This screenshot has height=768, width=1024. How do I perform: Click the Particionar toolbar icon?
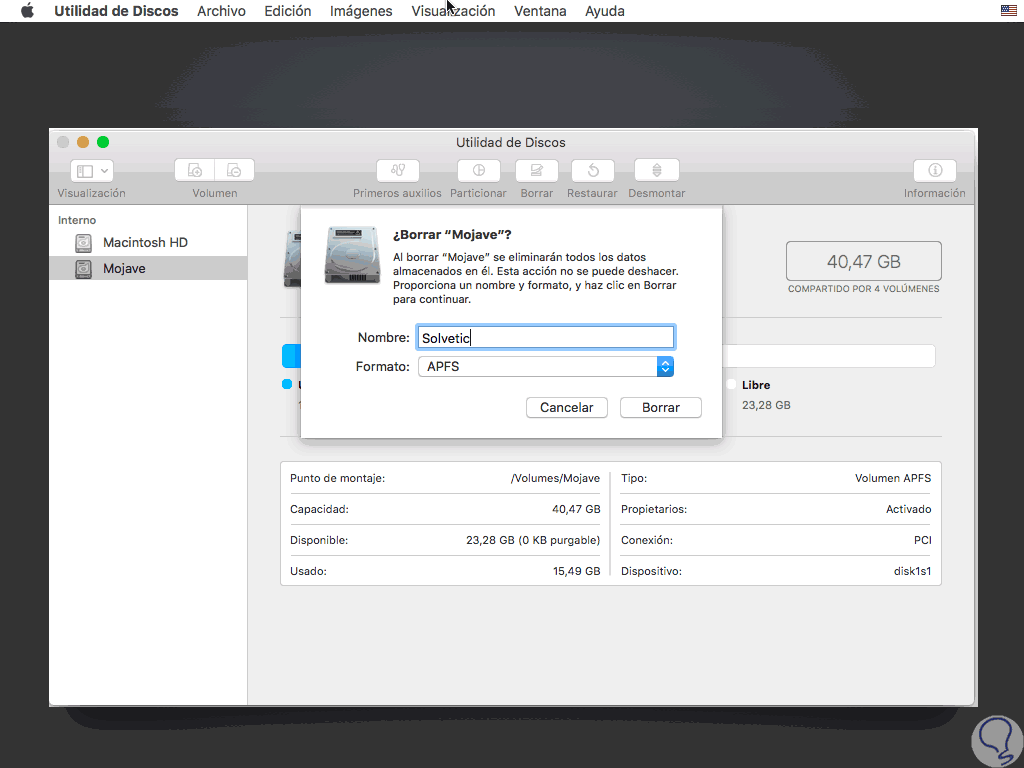478,170
